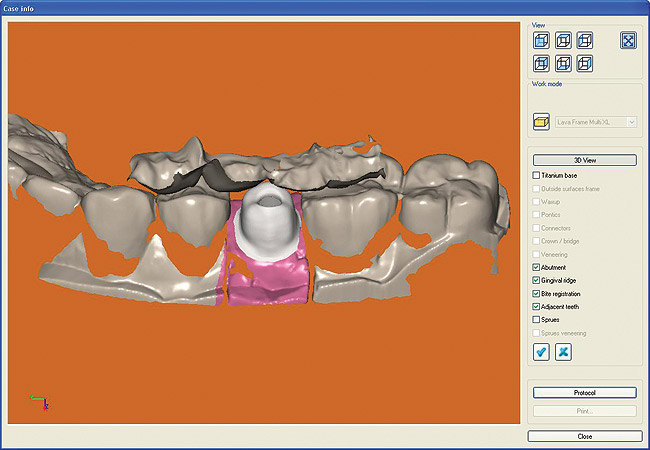Click the blue X deselect-all icon

click(x=563, y=352)
